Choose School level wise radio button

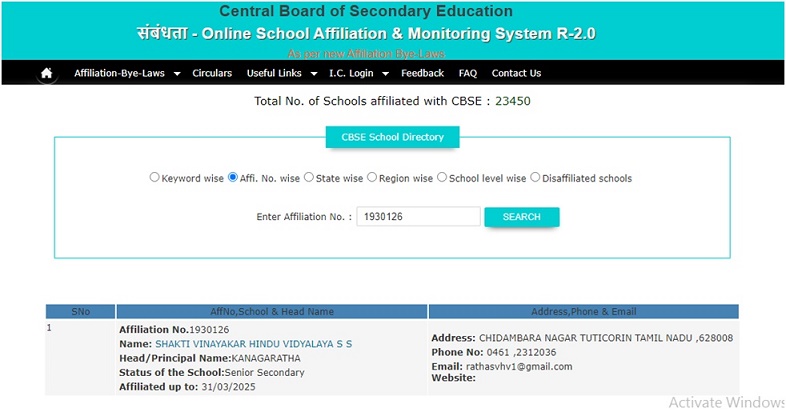click(442, 178)
